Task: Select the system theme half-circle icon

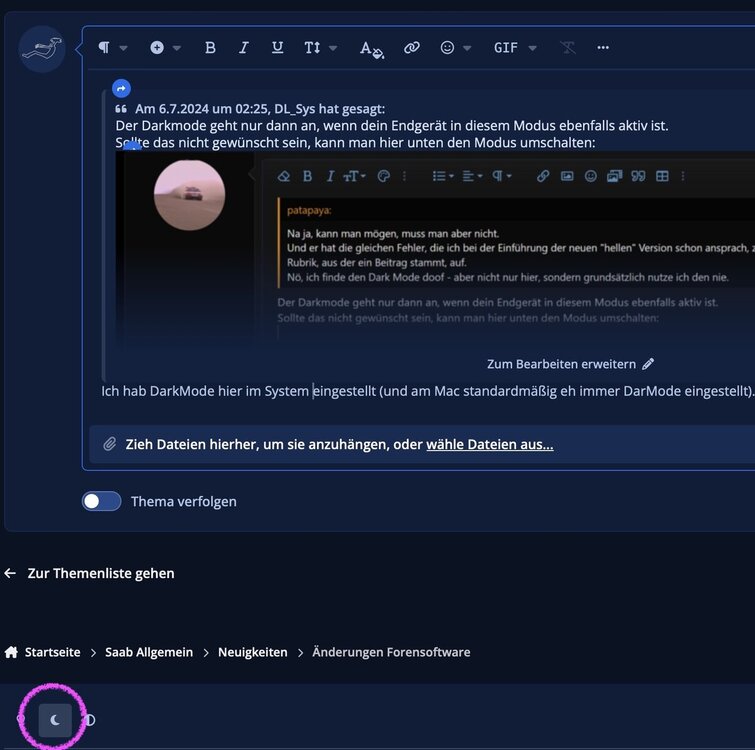Action: click(x=90, y=720)
